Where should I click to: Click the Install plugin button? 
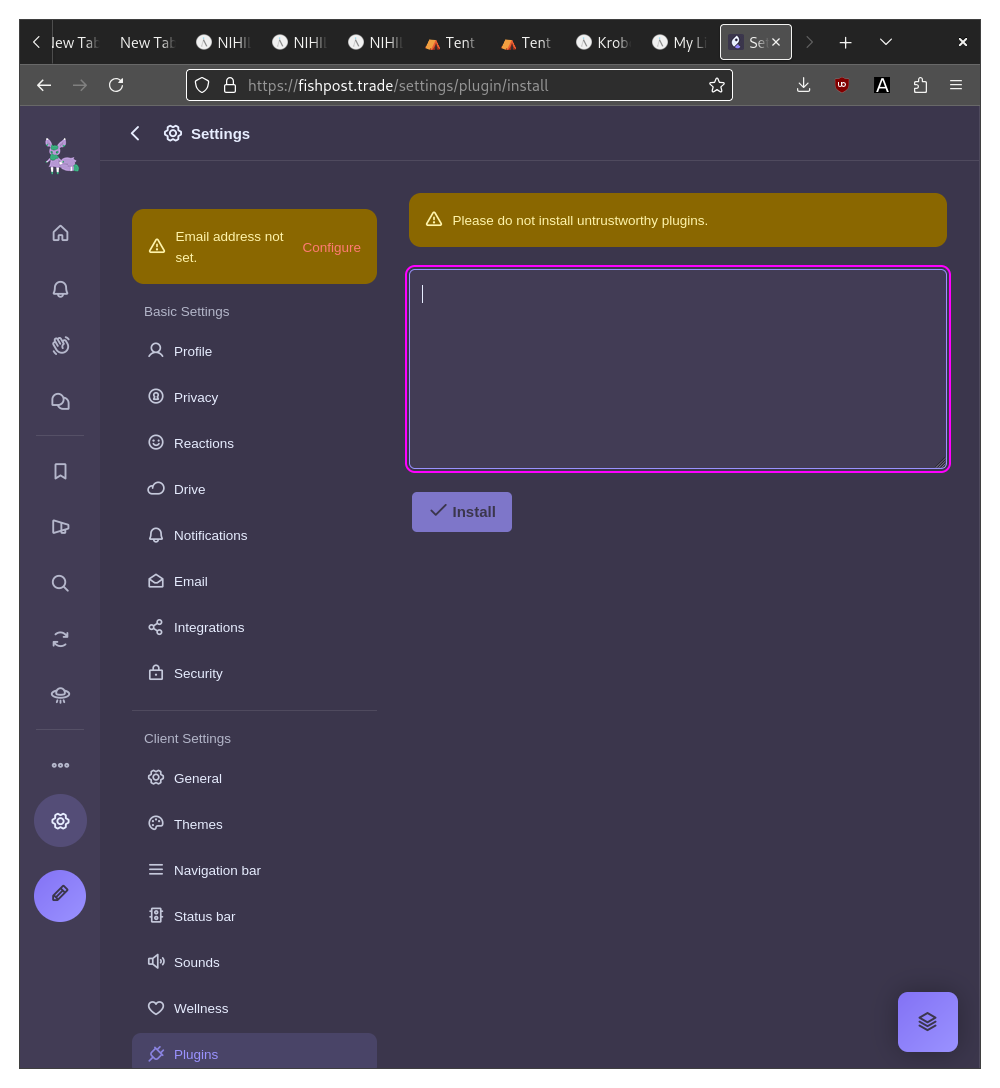point(461,512)
